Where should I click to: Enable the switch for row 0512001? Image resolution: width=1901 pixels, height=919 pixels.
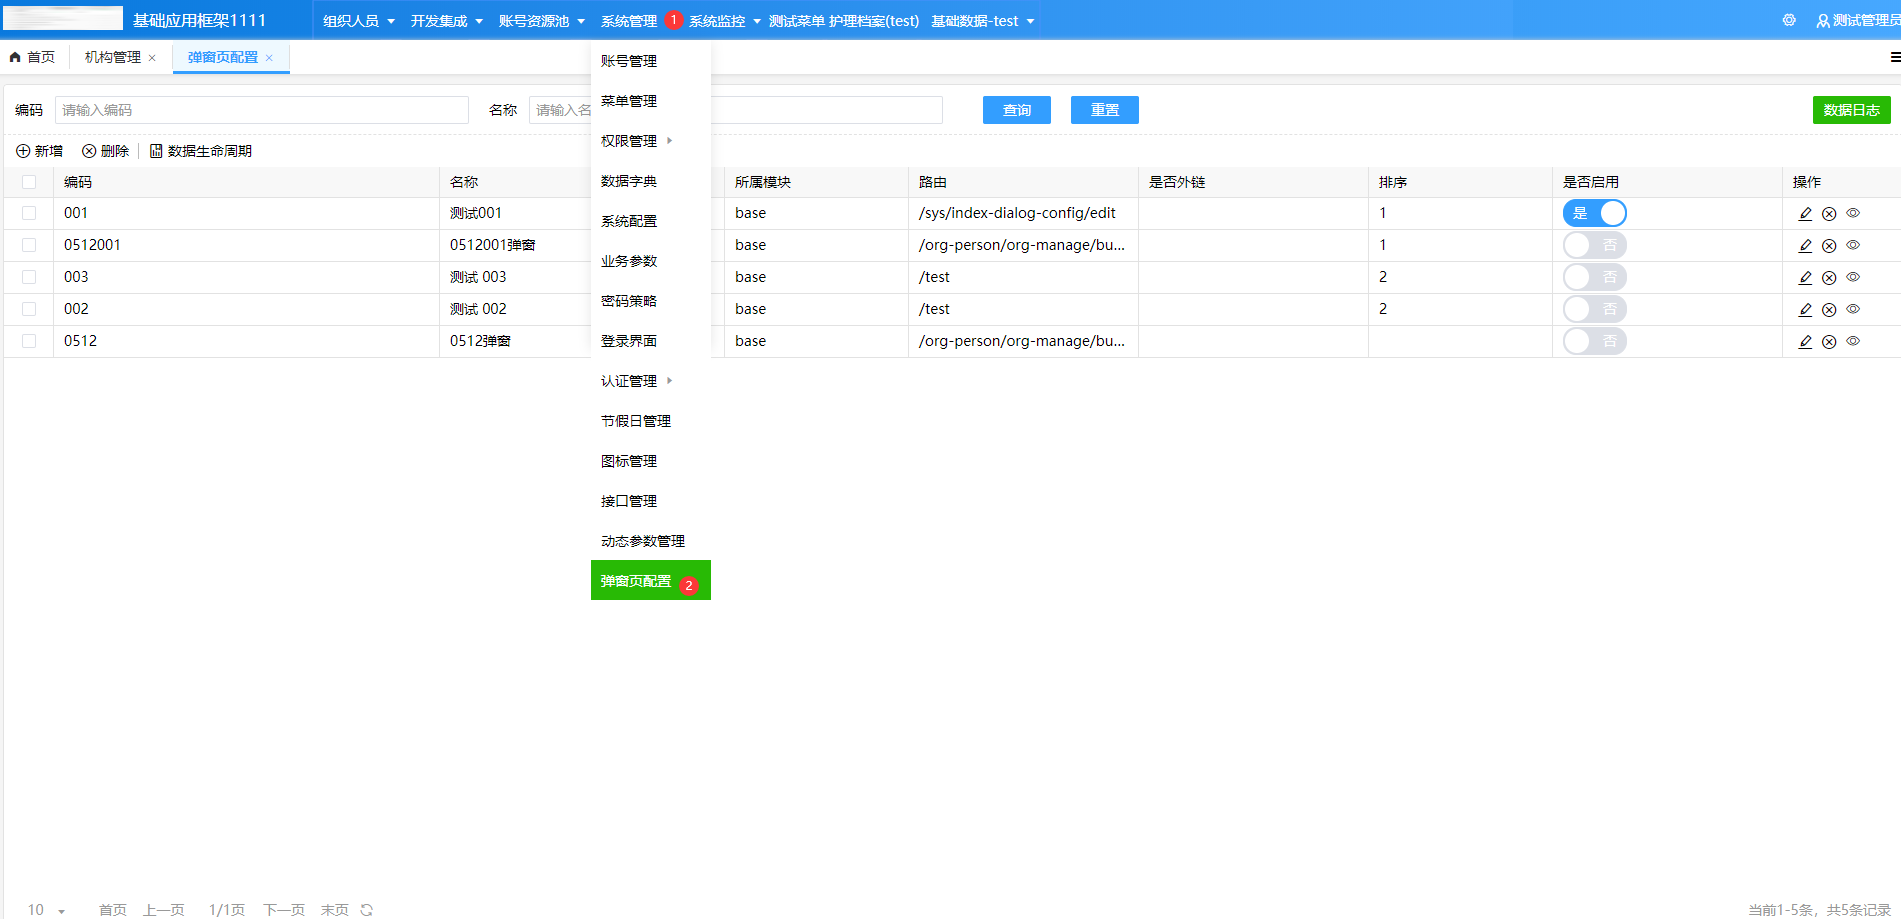coord(1594,245)
